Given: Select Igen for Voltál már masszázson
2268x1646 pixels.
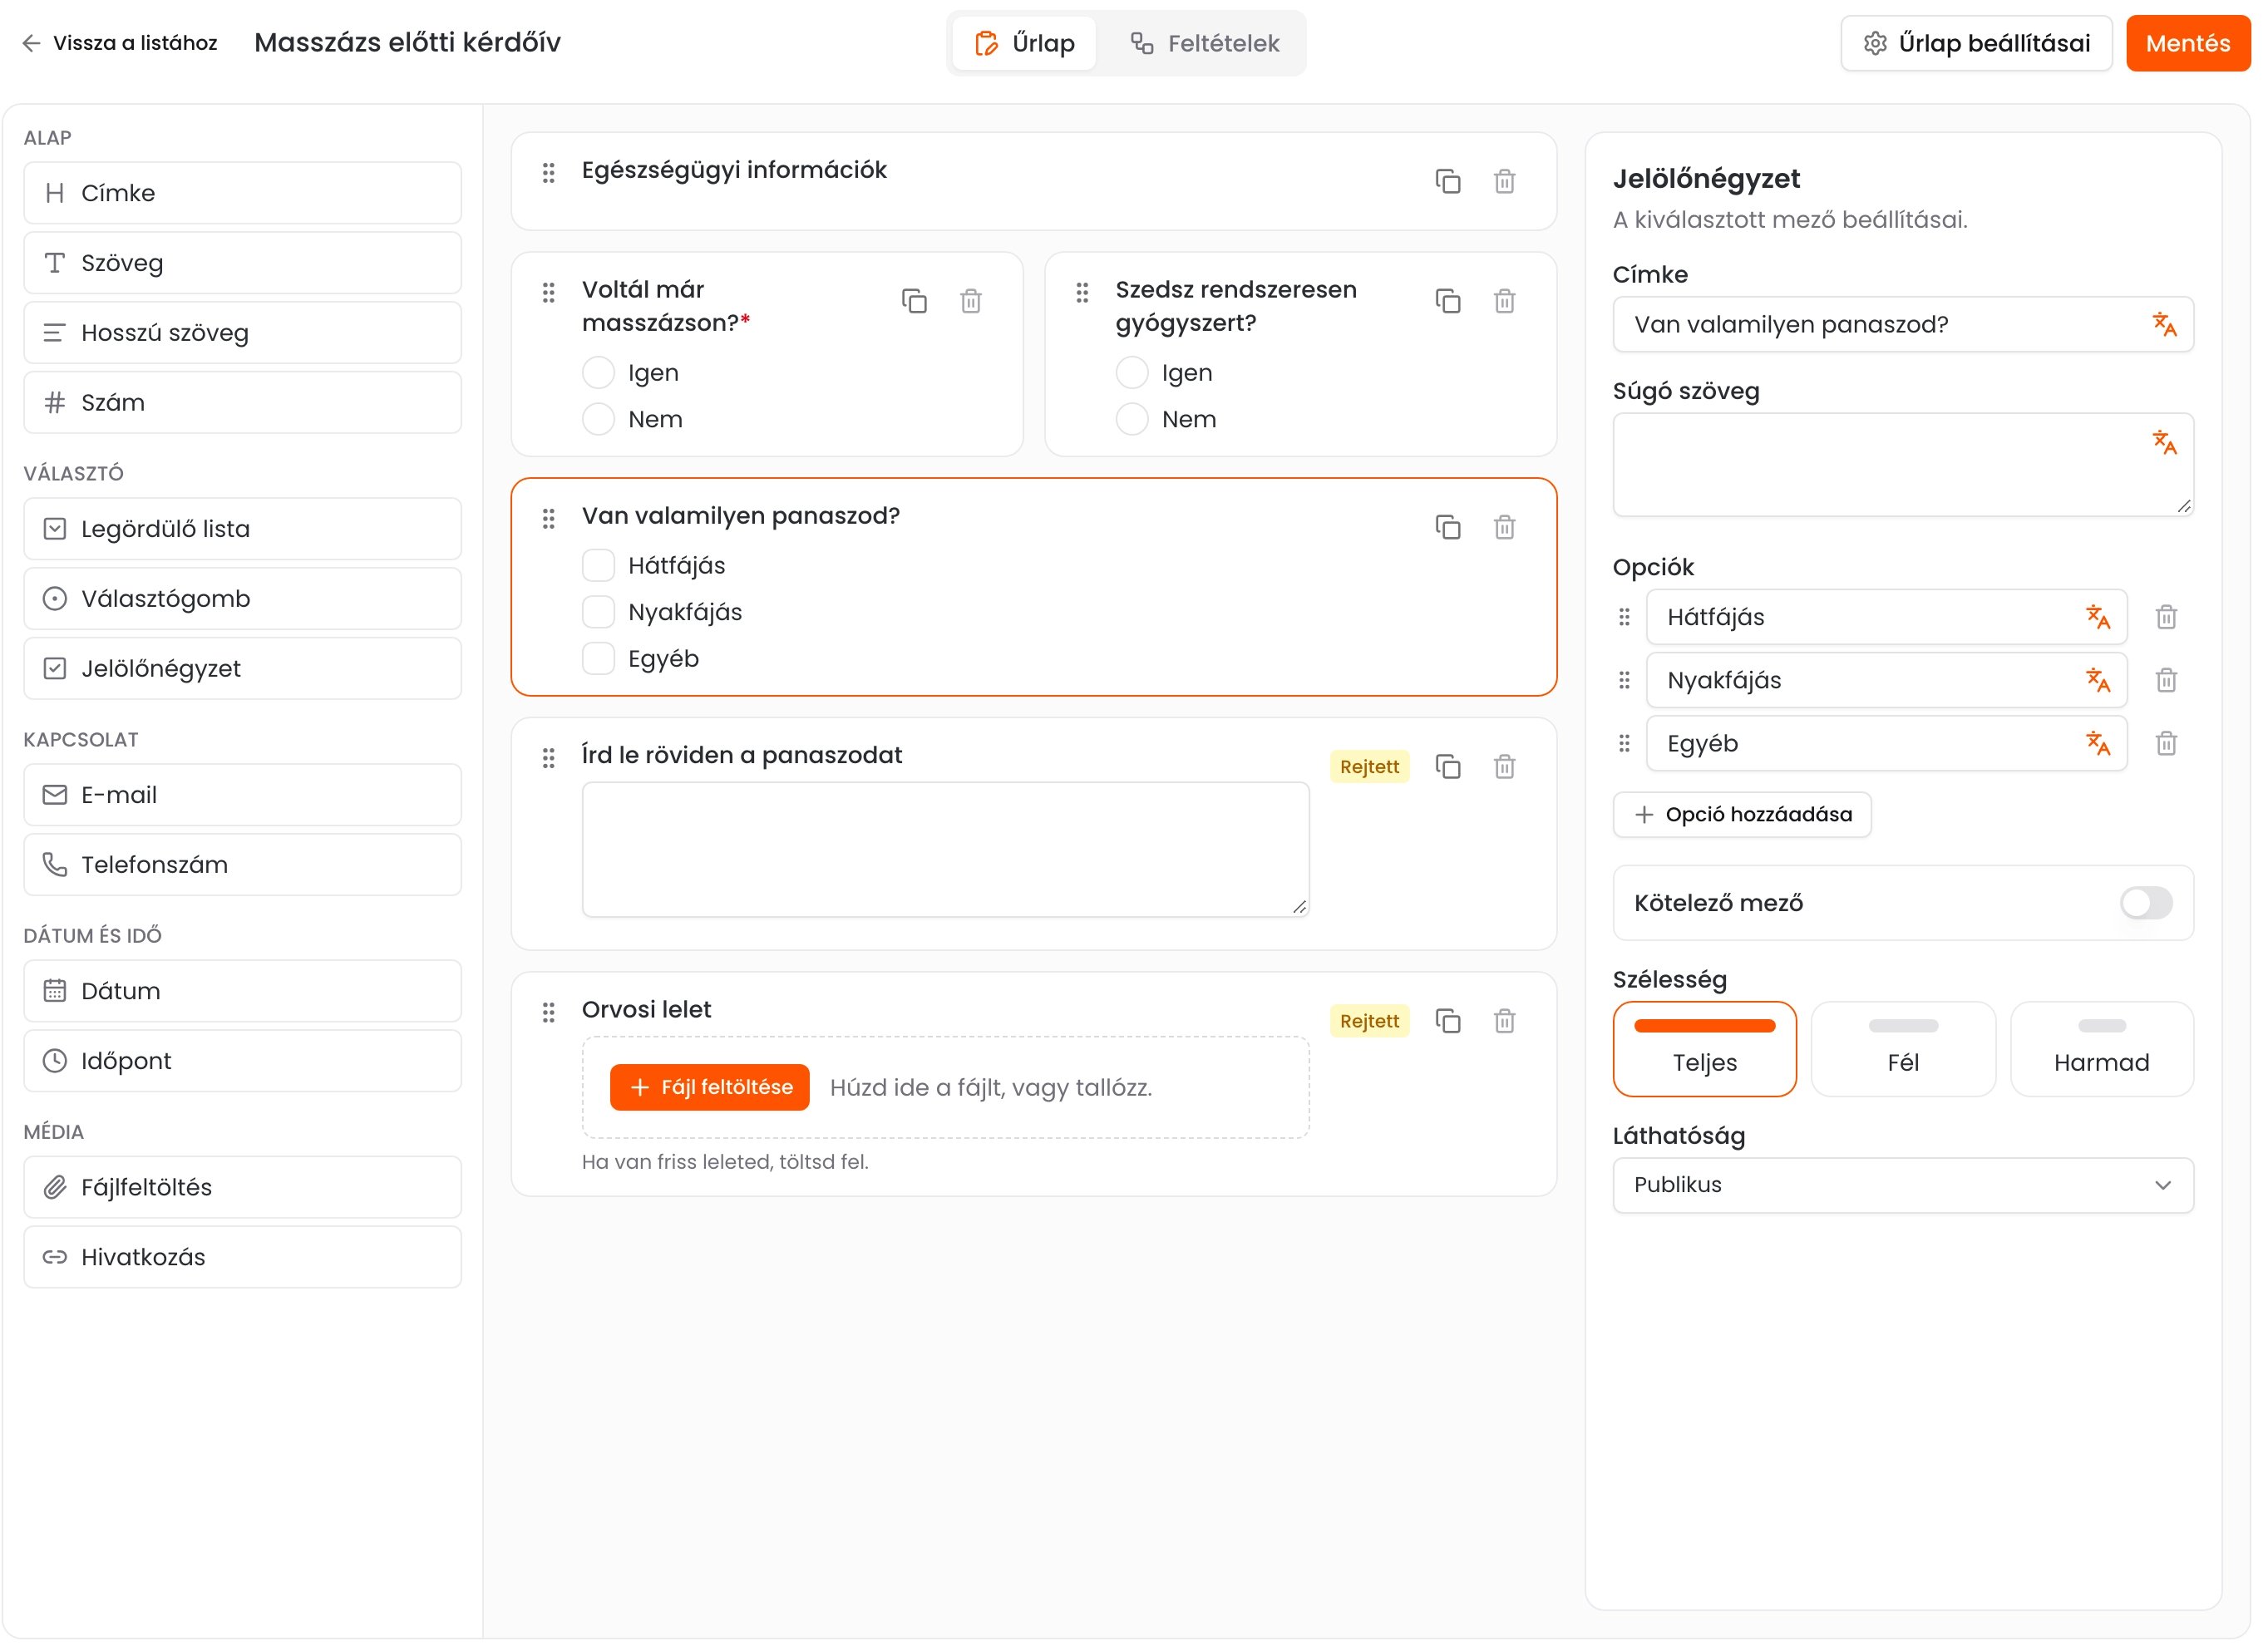Looking at the screenshot, I should tap(598, 373).
